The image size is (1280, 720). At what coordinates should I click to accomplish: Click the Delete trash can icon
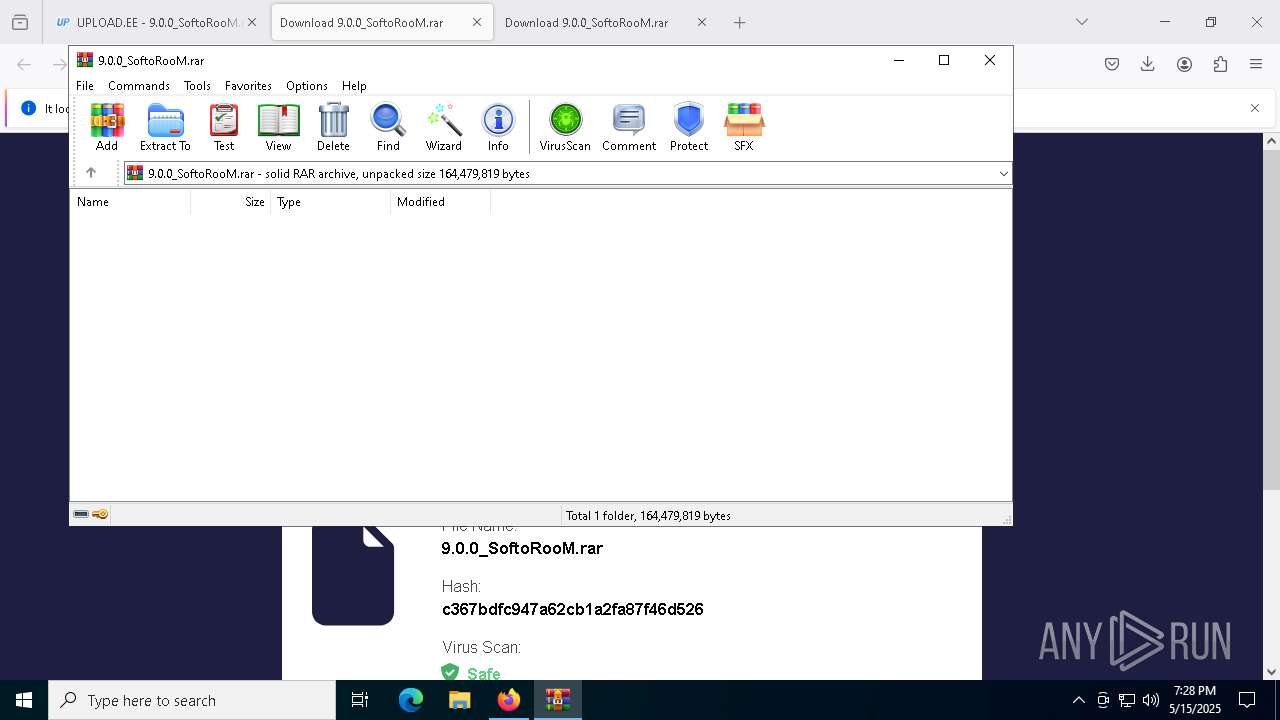[333, 126]
